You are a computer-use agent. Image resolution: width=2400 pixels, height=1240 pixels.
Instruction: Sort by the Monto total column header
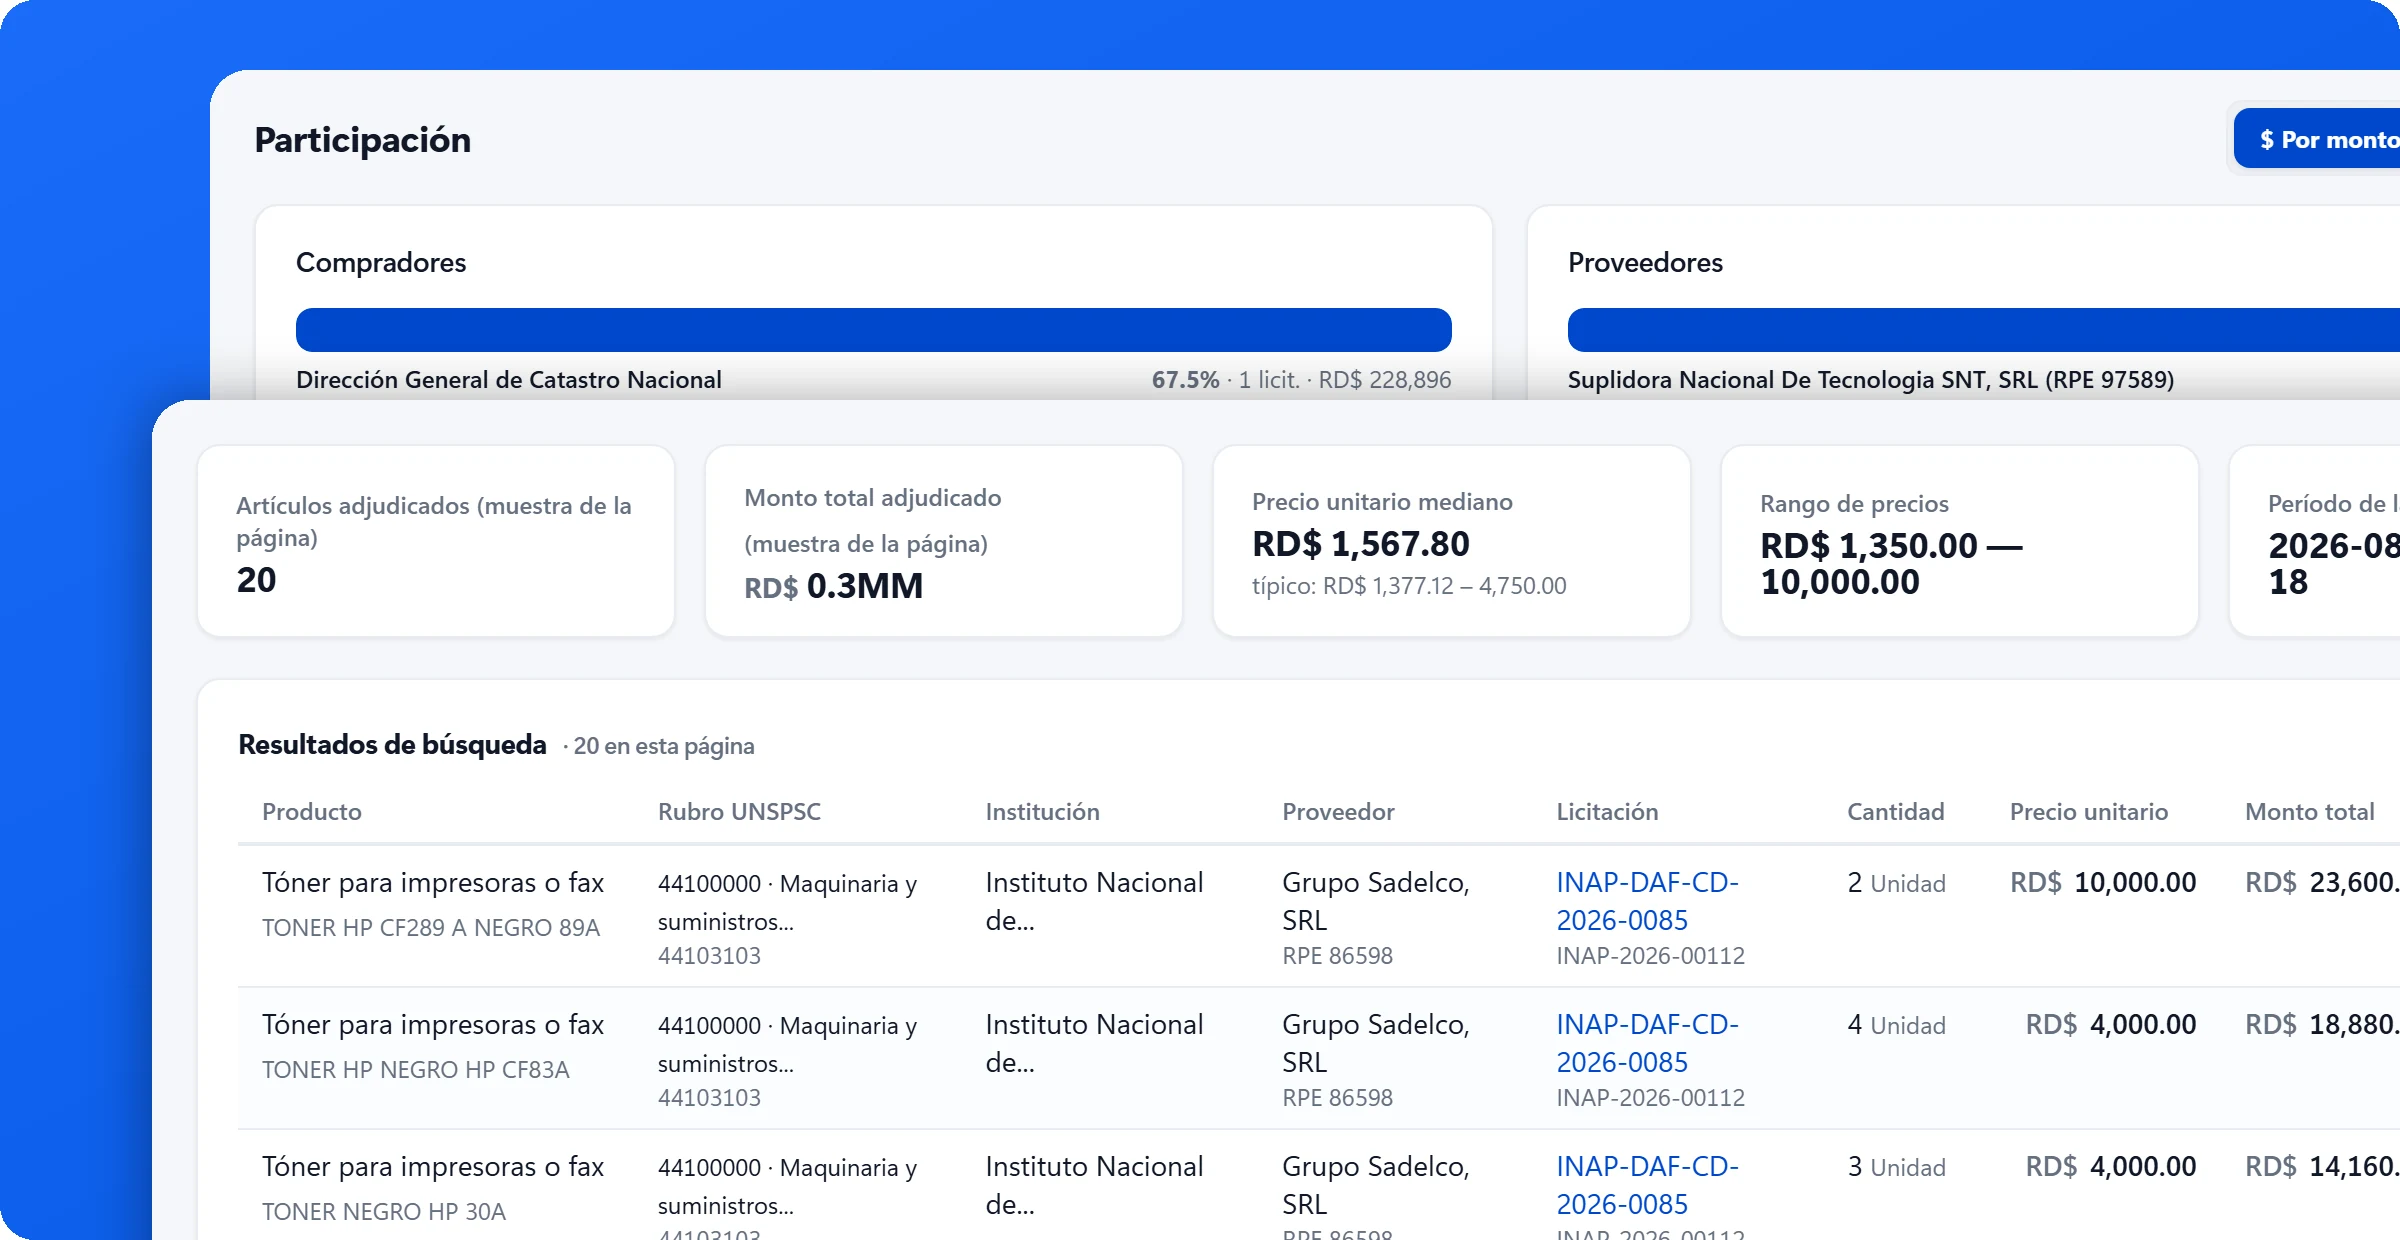(x=2309, y=812)
